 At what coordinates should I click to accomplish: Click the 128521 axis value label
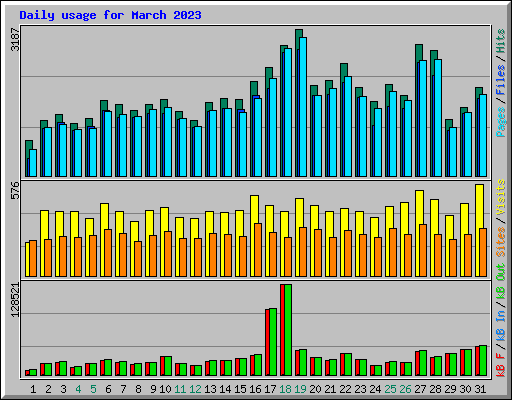pos(15,299)
